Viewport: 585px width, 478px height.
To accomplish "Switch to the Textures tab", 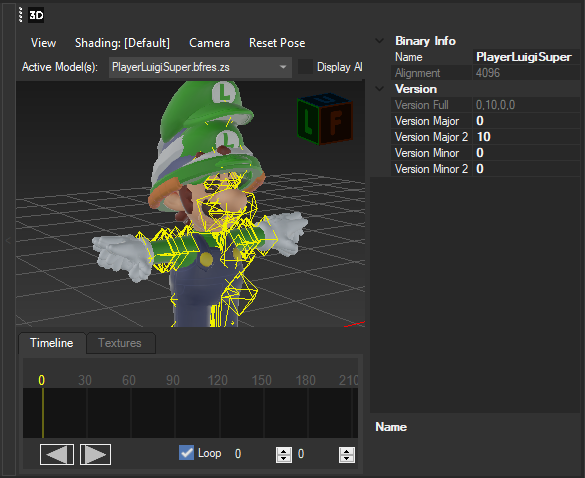I will pos(120,343).
